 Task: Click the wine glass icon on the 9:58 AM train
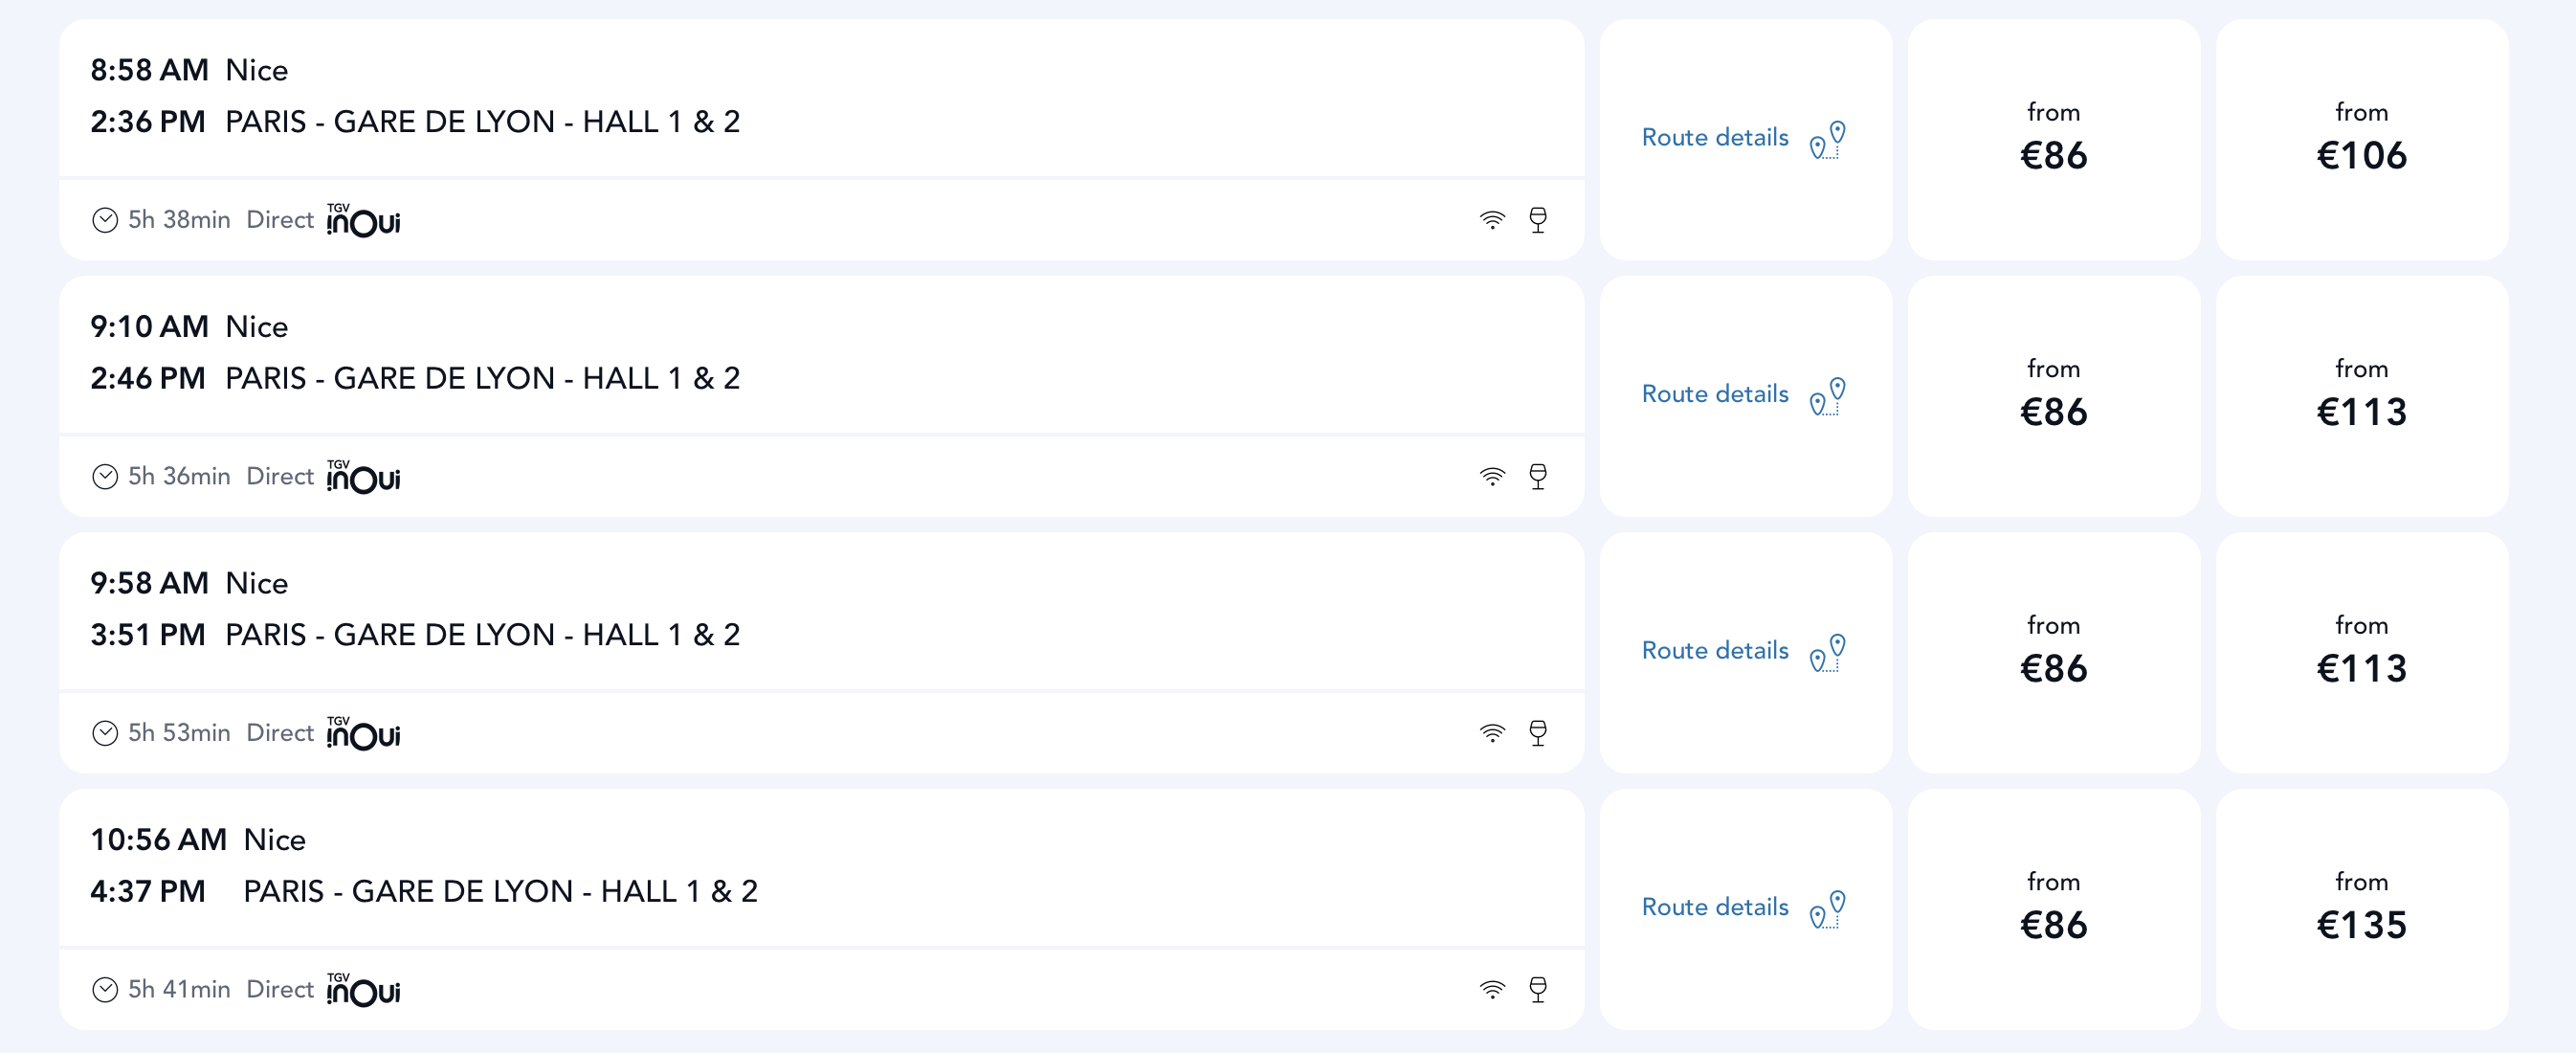pyautogui.click(x=1538, y=733)
